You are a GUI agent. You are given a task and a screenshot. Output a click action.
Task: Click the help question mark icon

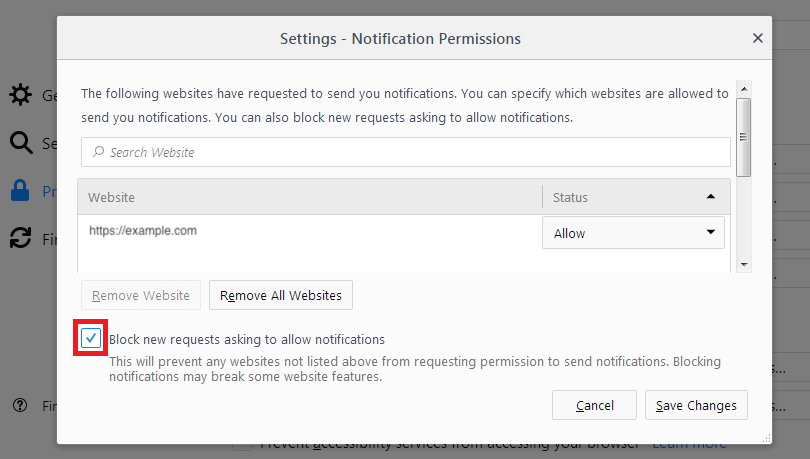coord(20,405)
